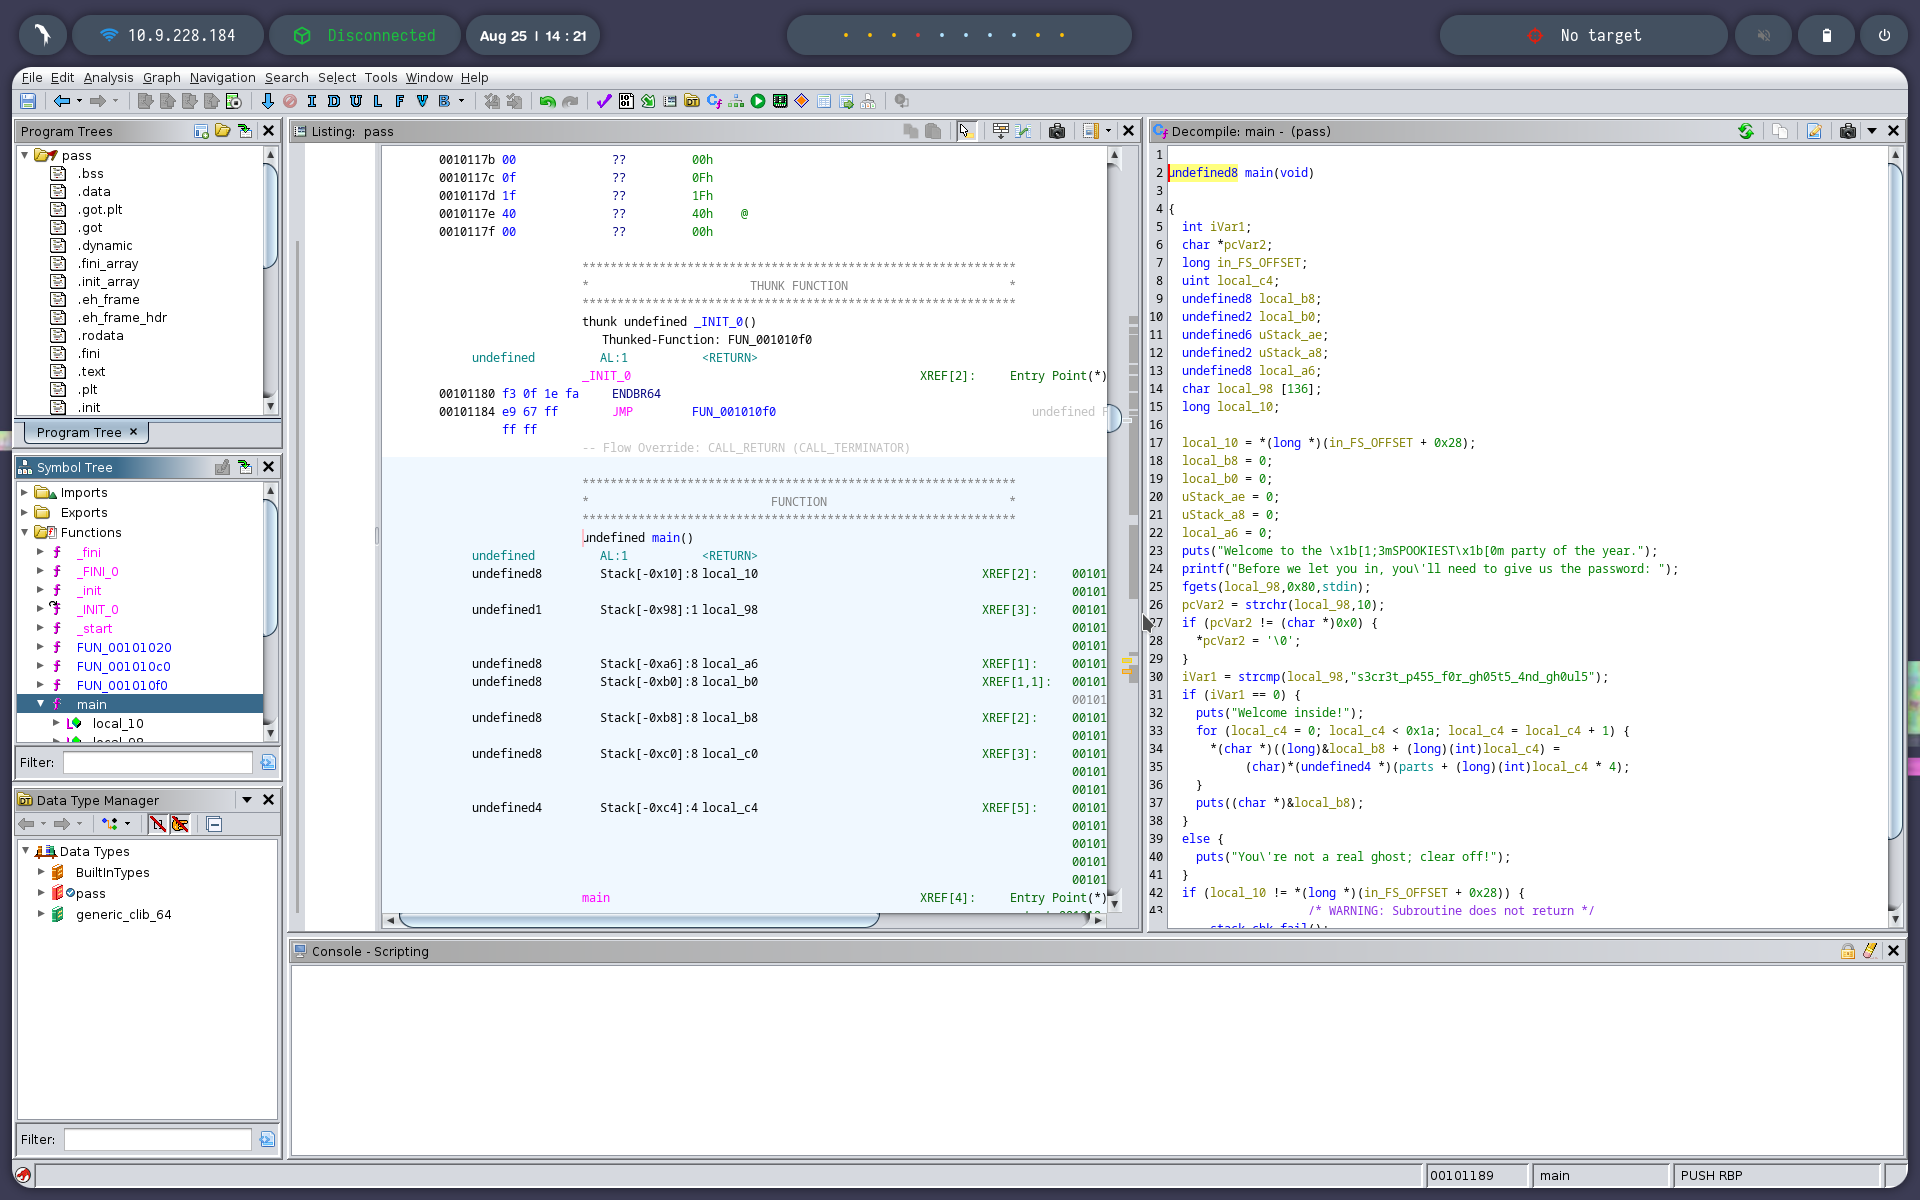Viewport: 1920px width, 1200px height.
Task: Click the Symbol Tree filter field
Action: [x=157, y=762]
